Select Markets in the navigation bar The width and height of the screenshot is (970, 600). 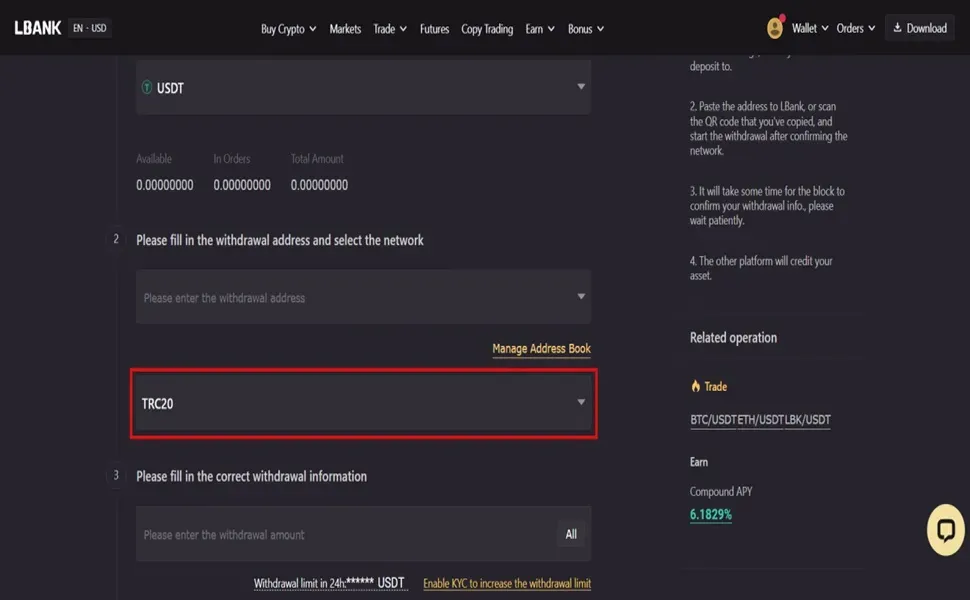pos(345,28)
